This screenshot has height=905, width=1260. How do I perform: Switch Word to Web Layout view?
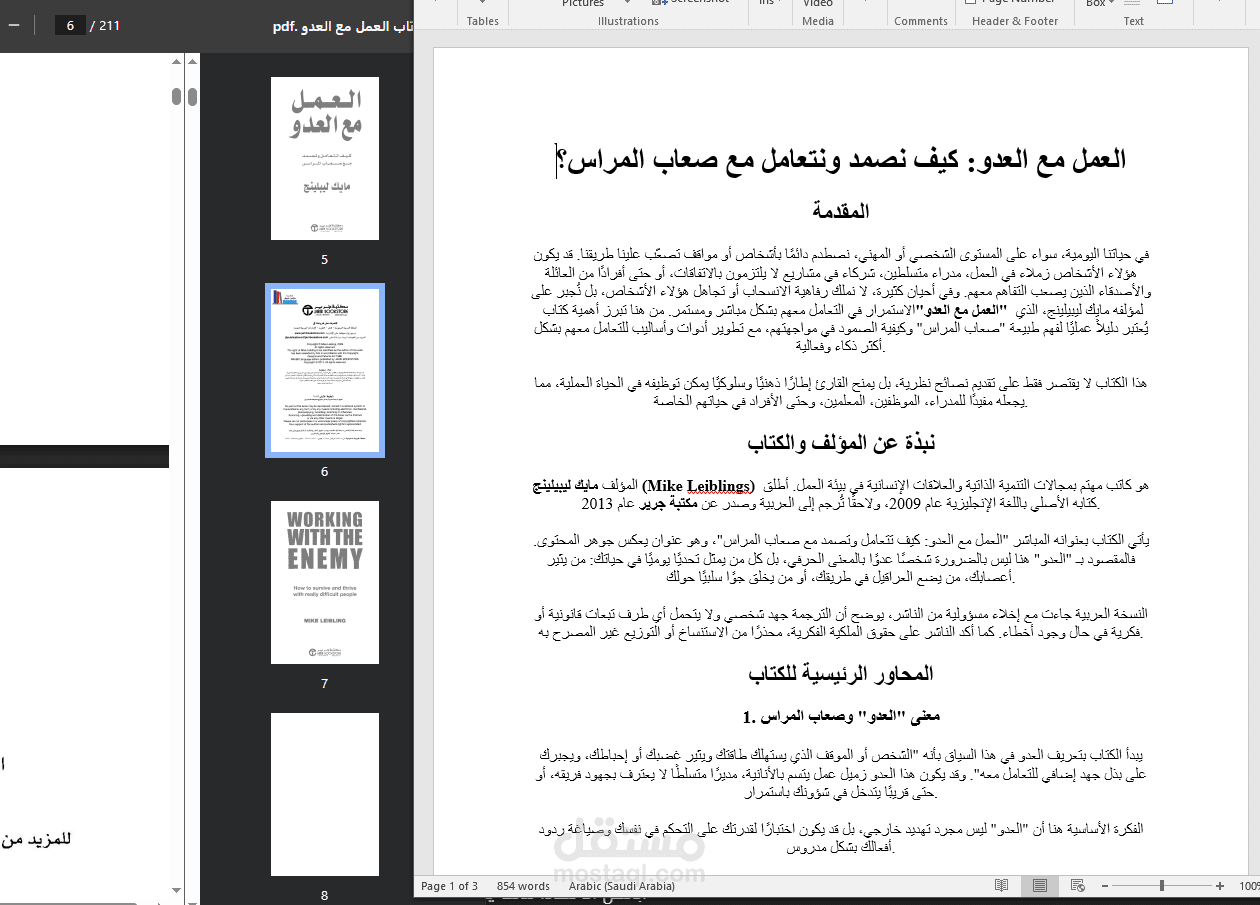click(1077, 886)
